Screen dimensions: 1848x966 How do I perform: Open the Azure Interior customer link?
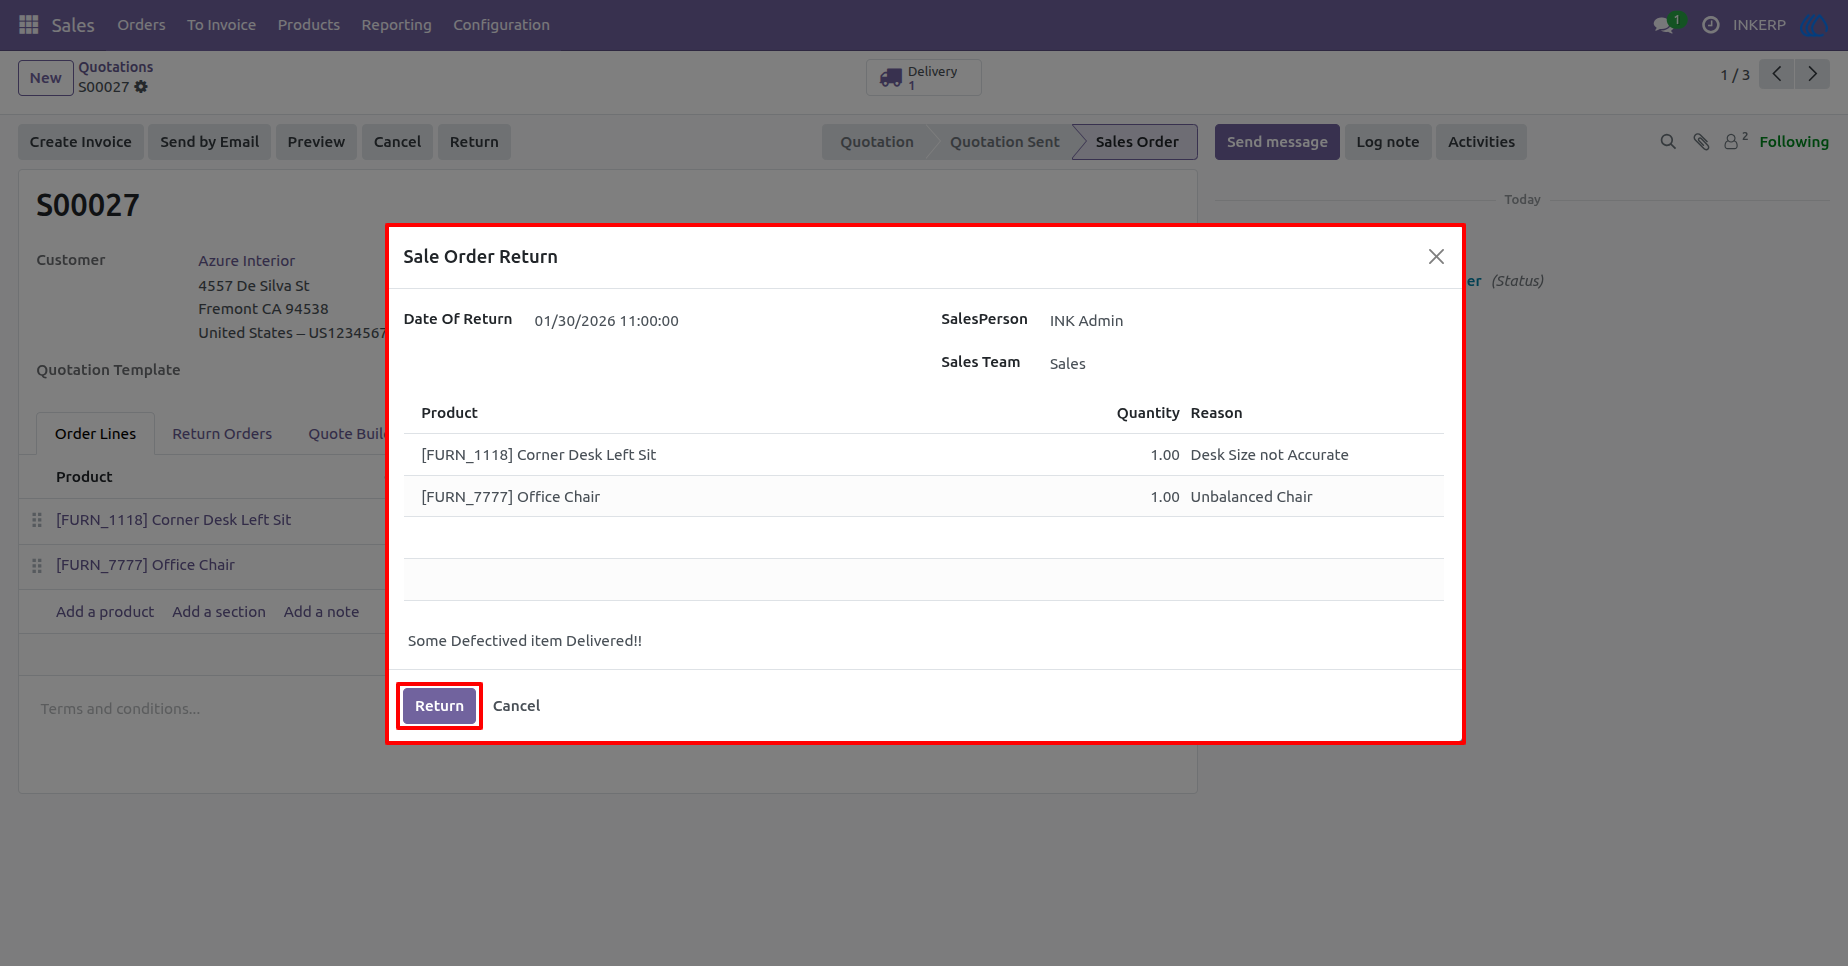pos(246,261)
